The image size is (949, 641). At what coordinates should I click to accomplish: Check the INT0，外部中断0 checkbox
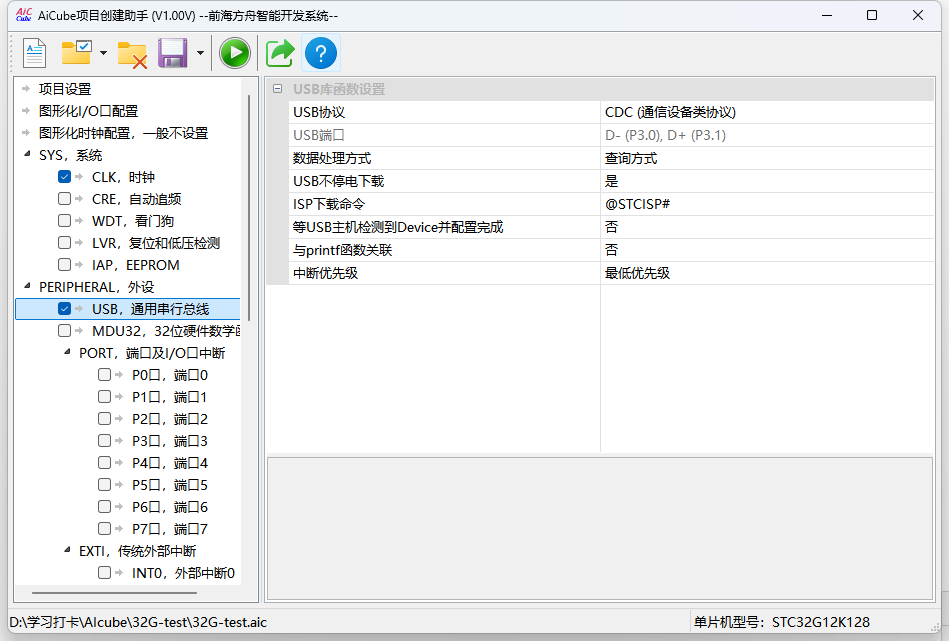(104, 573)
